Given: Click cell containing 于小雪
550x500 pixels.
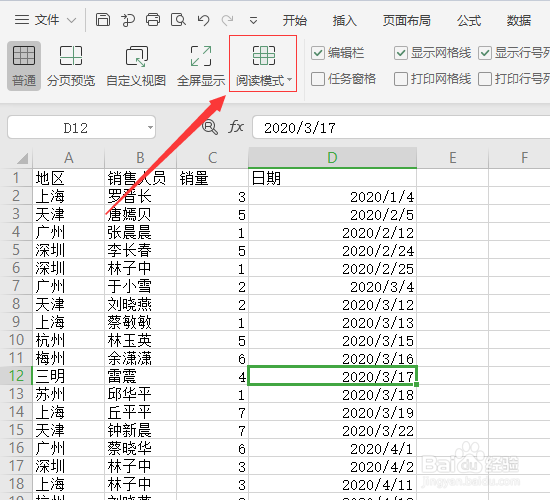Looking at the screenshot, I should pos(140,286).
